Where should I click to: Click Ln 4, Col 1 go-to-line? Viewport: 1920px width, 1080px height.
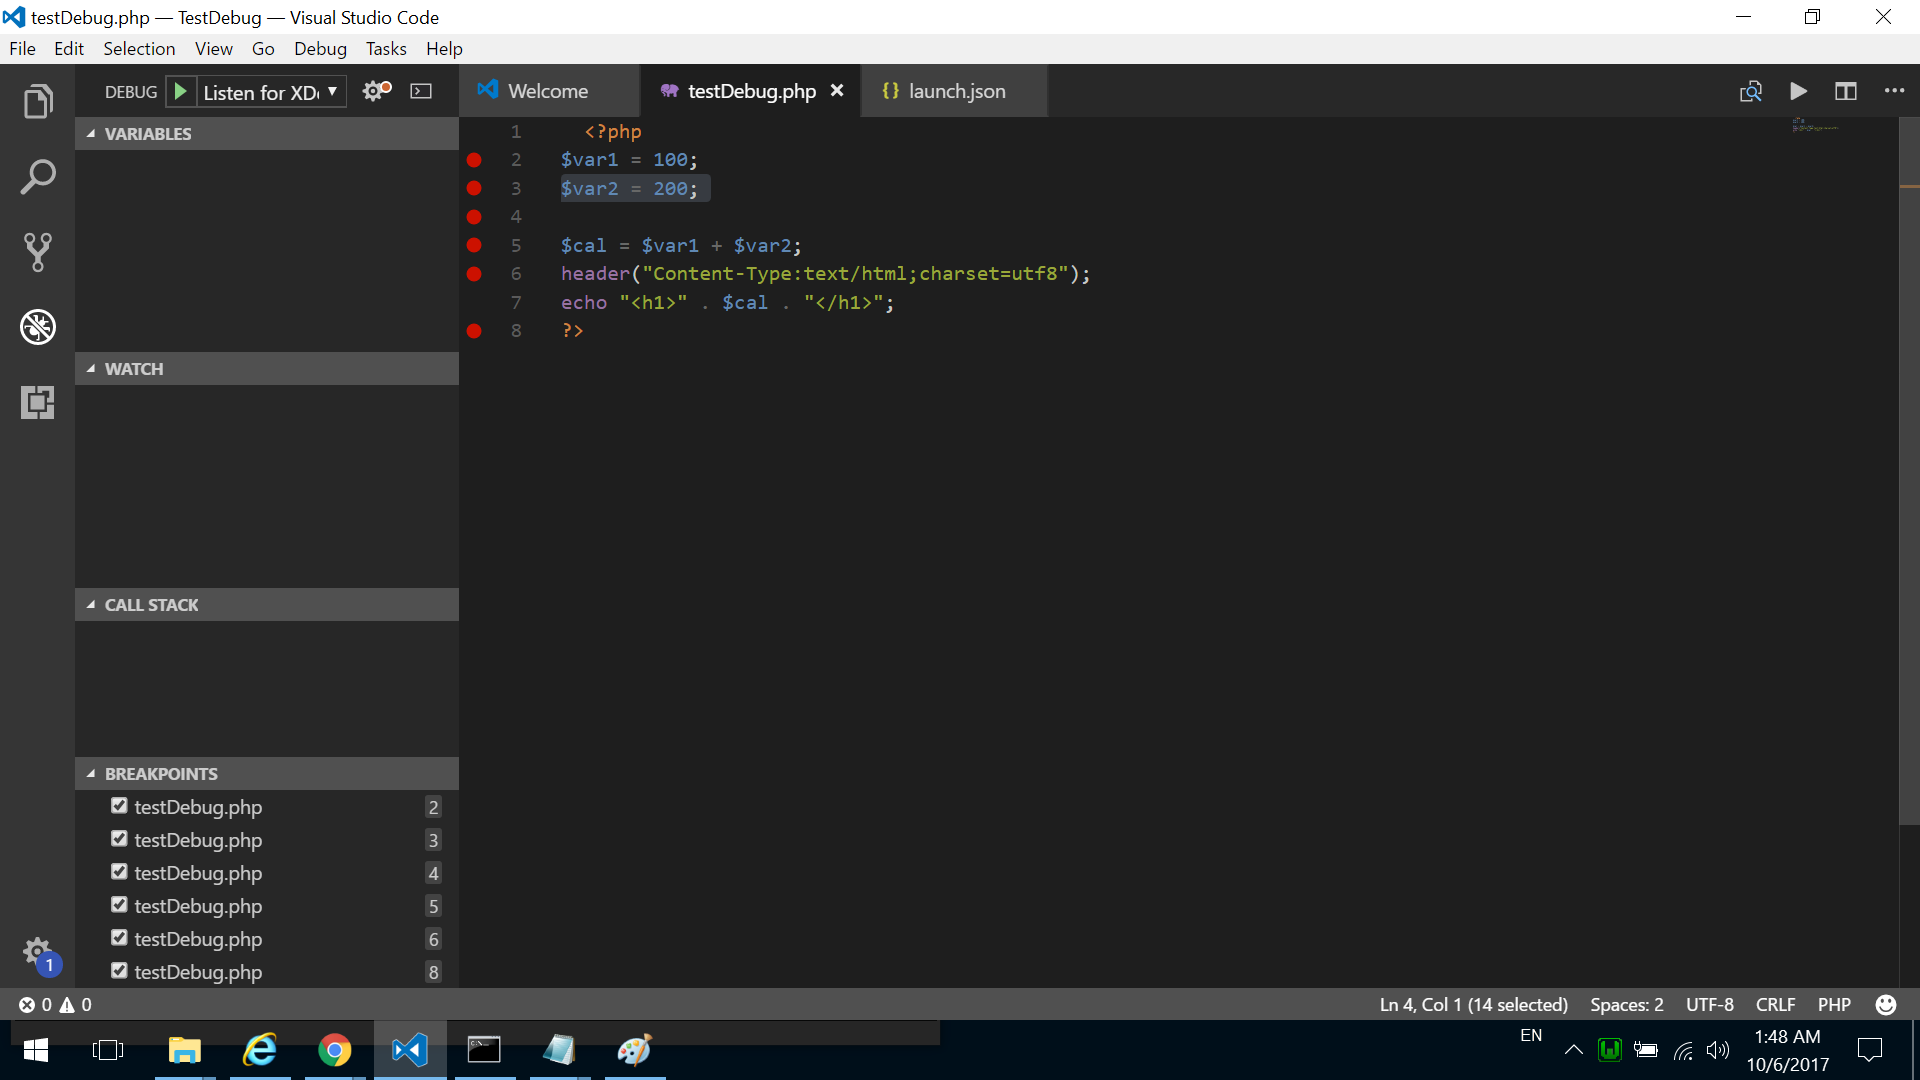[1473, 1005]
